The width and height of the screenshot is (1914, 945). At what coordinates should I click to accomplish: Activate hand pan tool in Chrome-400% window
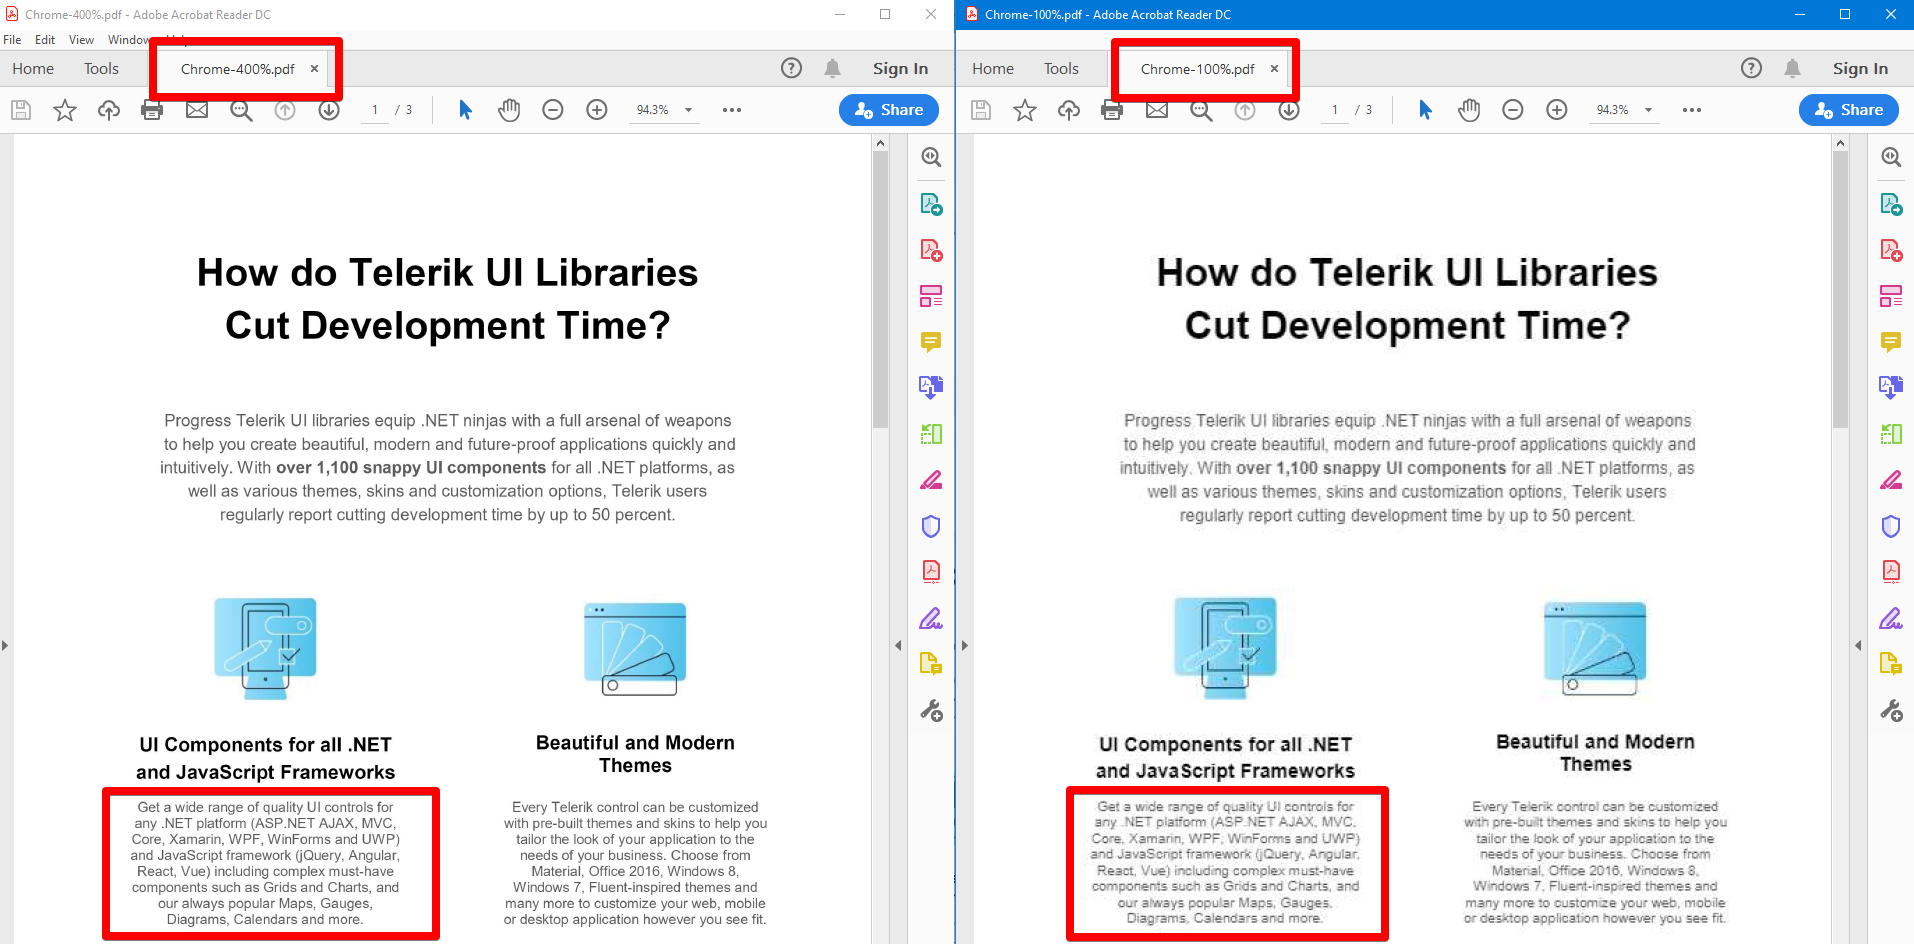click(x=509, y=110)
